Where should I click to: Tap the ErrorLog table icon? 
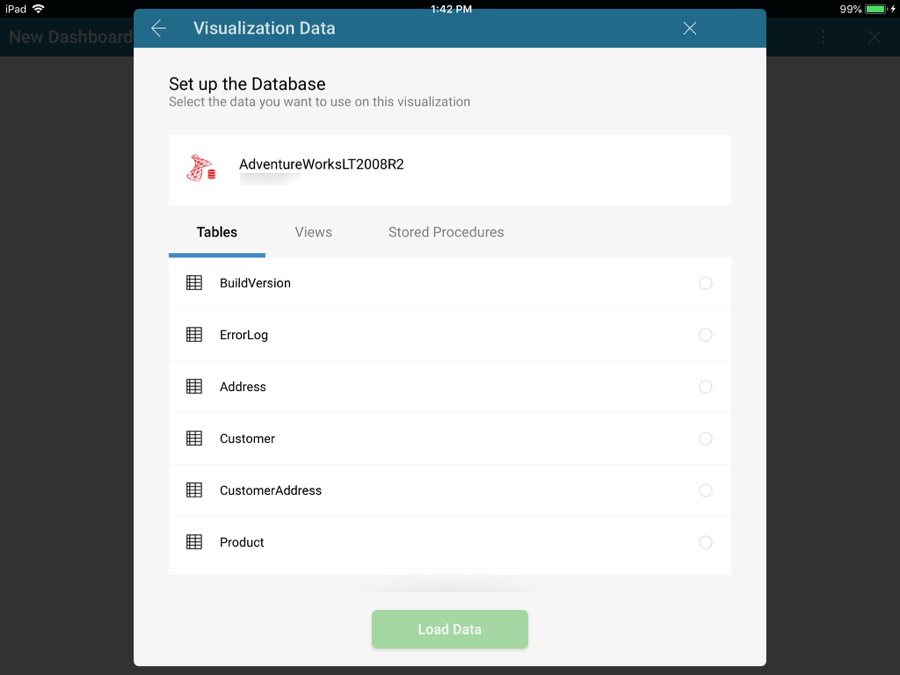coord(194,335)
